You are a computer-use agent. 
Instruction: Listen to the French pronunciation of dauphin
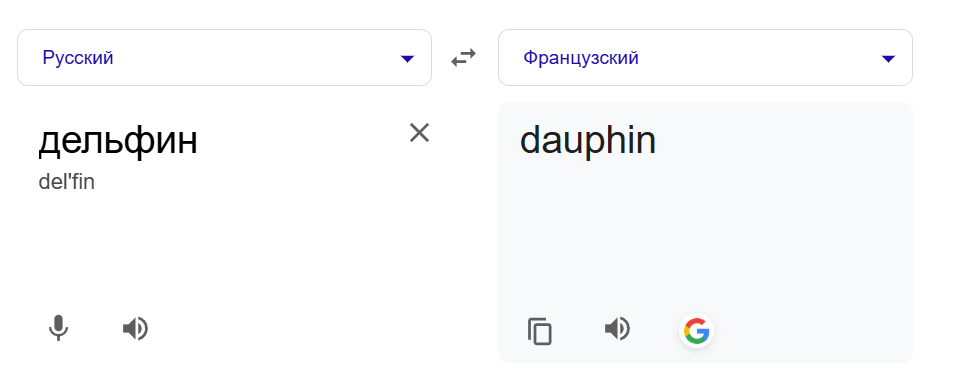pyautogui.click(x=617, y=329)
